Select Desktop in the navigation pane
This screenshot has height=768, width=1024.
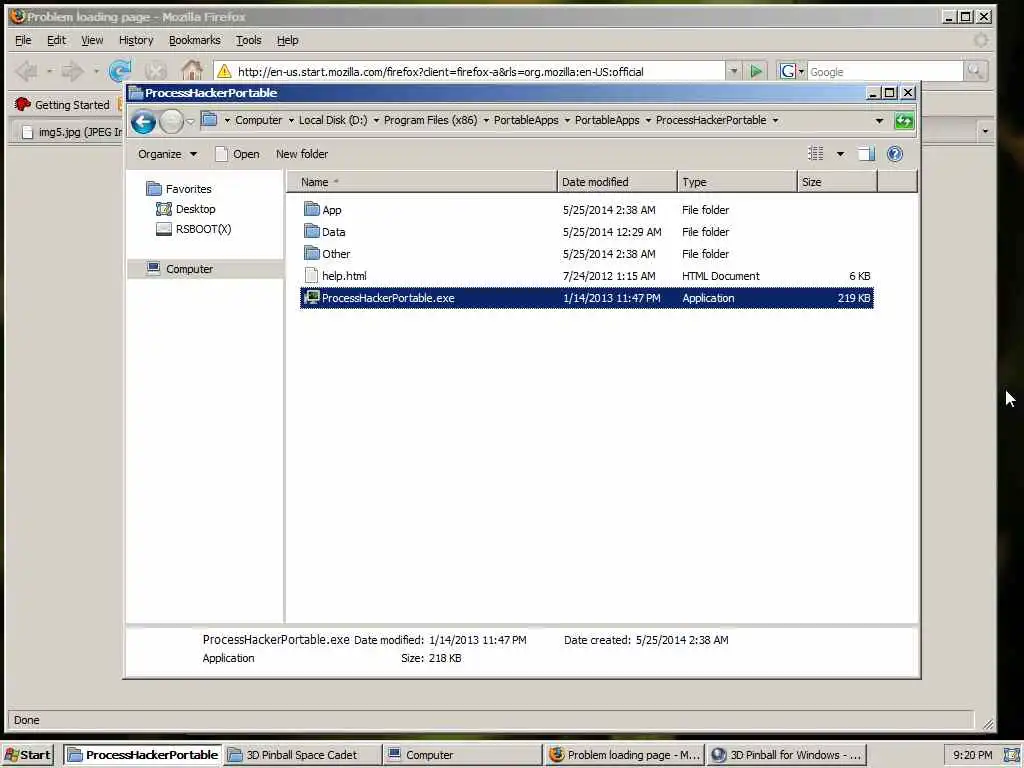186,209
